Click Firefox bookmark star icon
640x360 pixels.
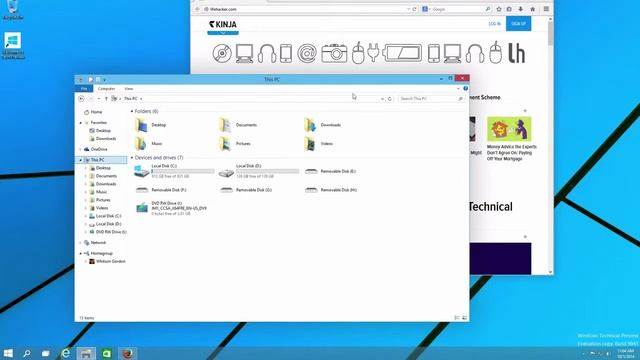coord(499,9)
